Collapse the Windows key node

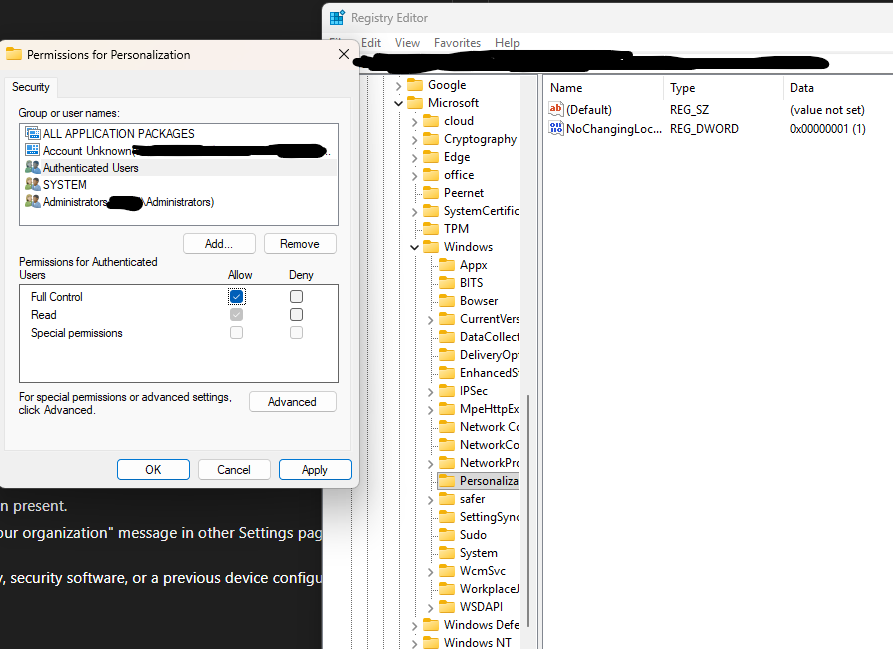pyautogui.click(x=414, y=248)
